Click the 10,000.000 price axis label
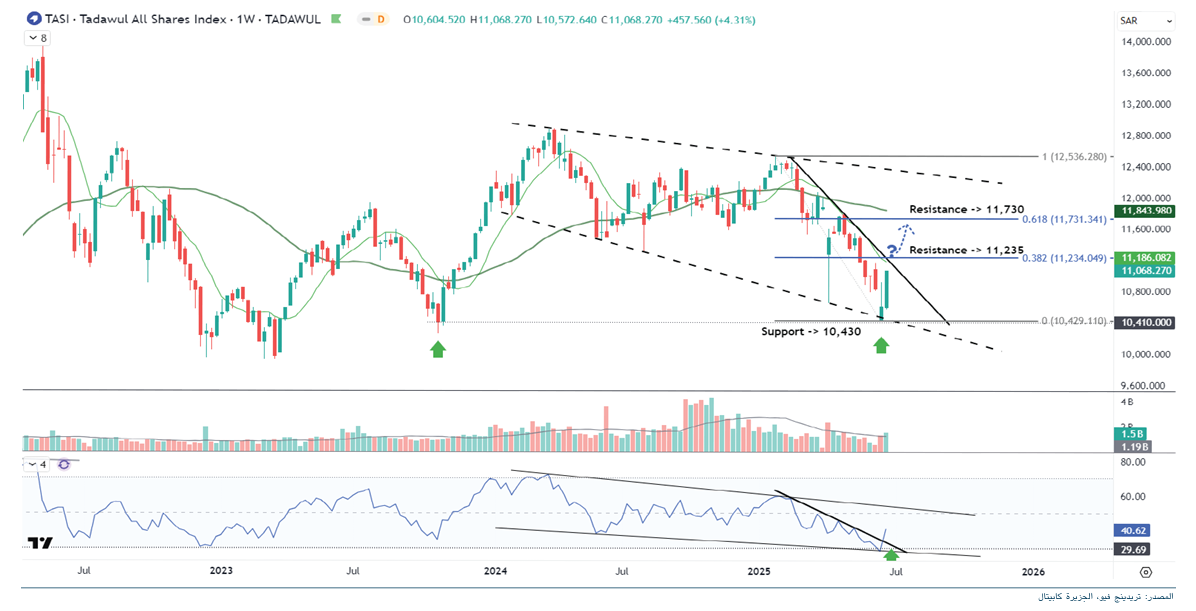This screenshot has height=611, width=1196. 1146,355
